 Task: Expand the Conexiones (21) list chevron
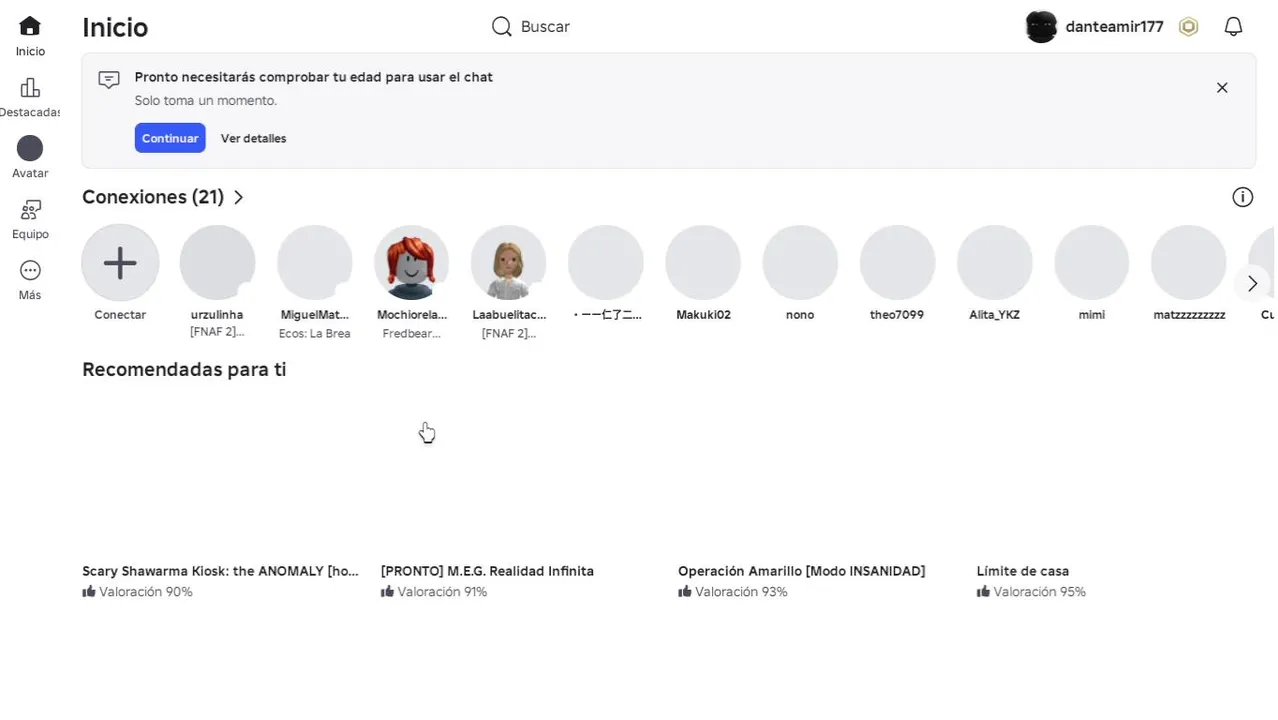[239, 198]
